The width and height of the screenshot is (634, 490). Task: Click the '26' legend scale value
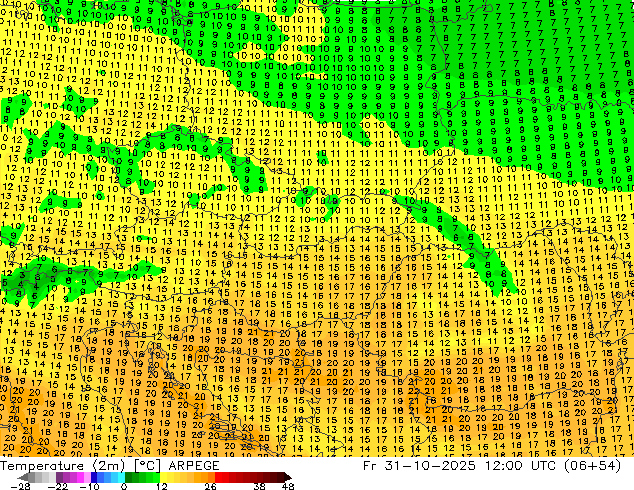tap(210, 486)
